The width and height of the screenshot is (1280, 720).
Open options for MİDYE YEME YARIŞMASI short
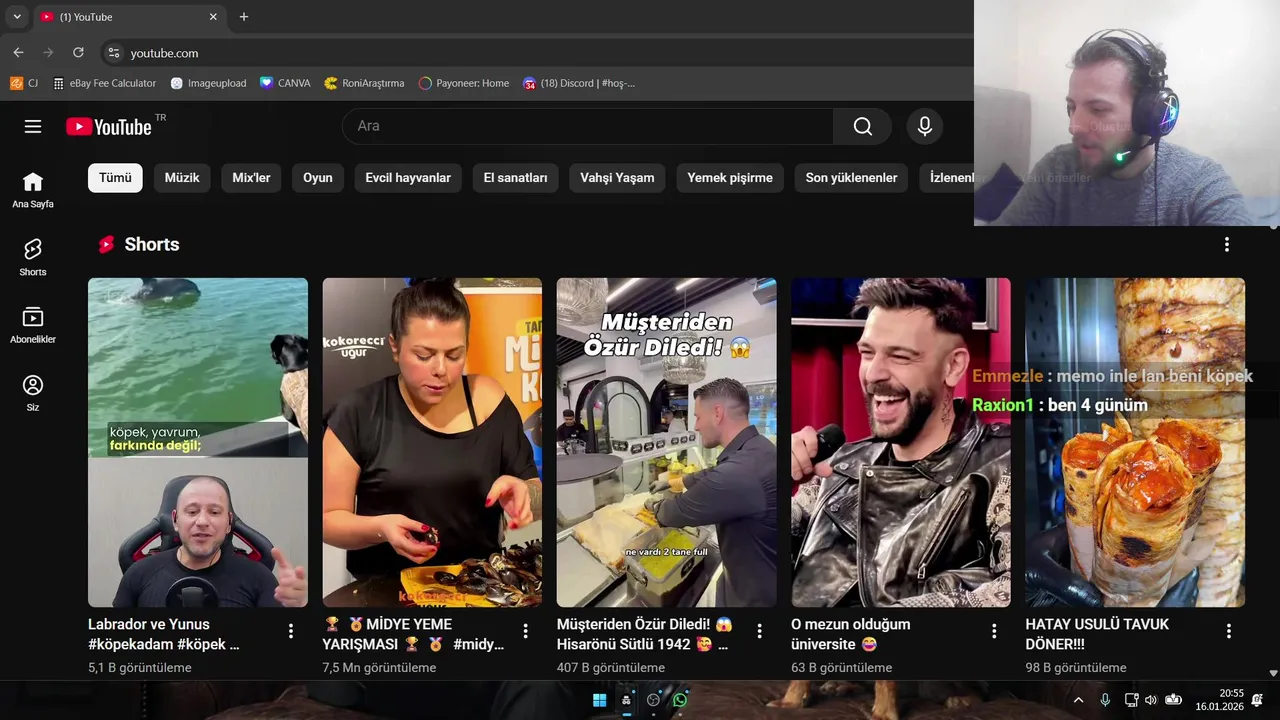[x=525, y=631]
